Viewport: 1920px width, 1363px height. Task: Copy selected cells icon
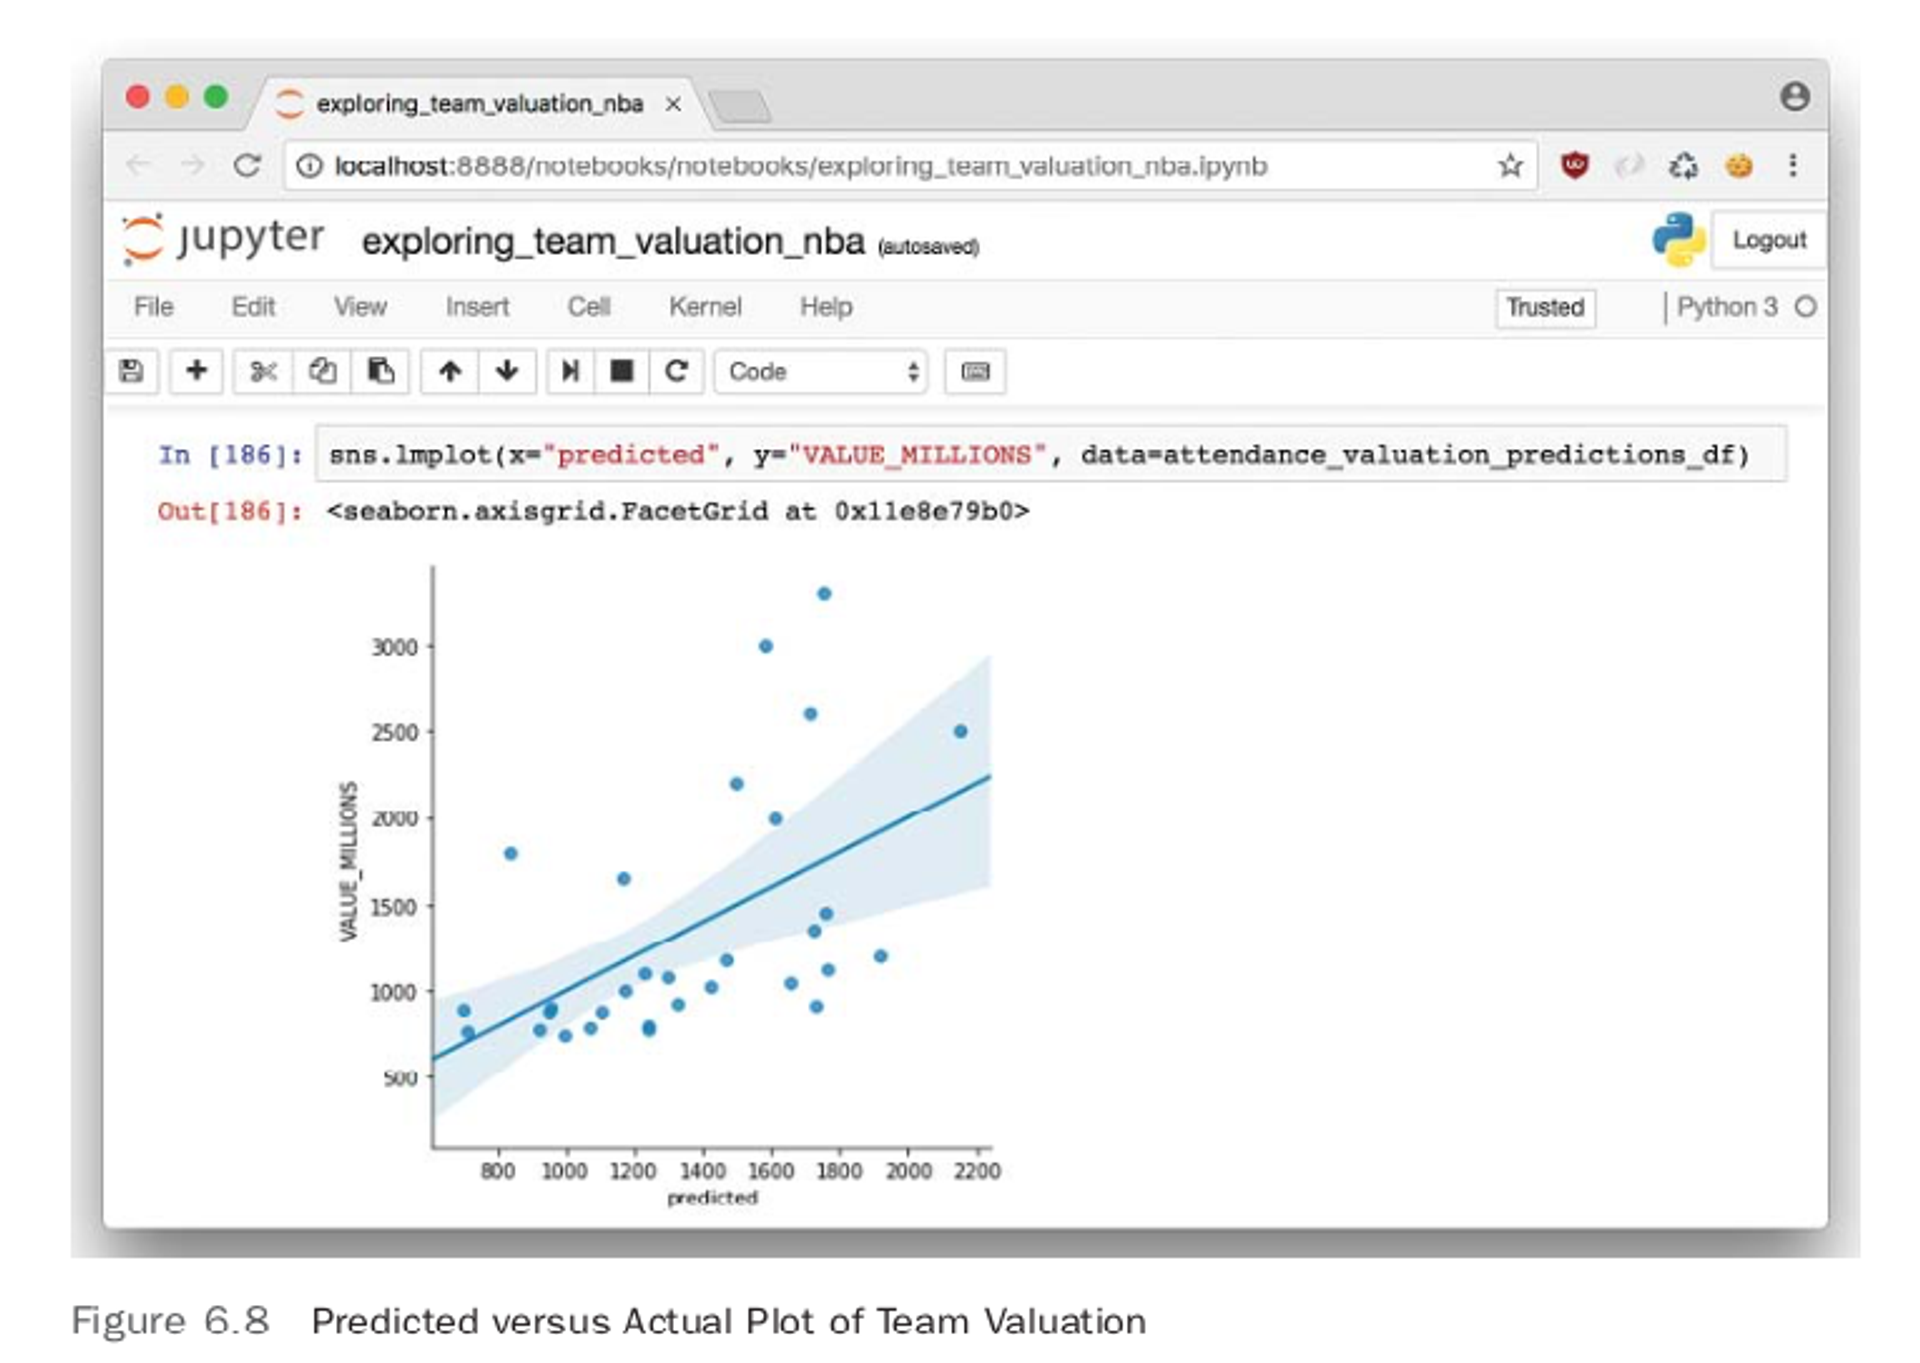[x=322, y=371]
